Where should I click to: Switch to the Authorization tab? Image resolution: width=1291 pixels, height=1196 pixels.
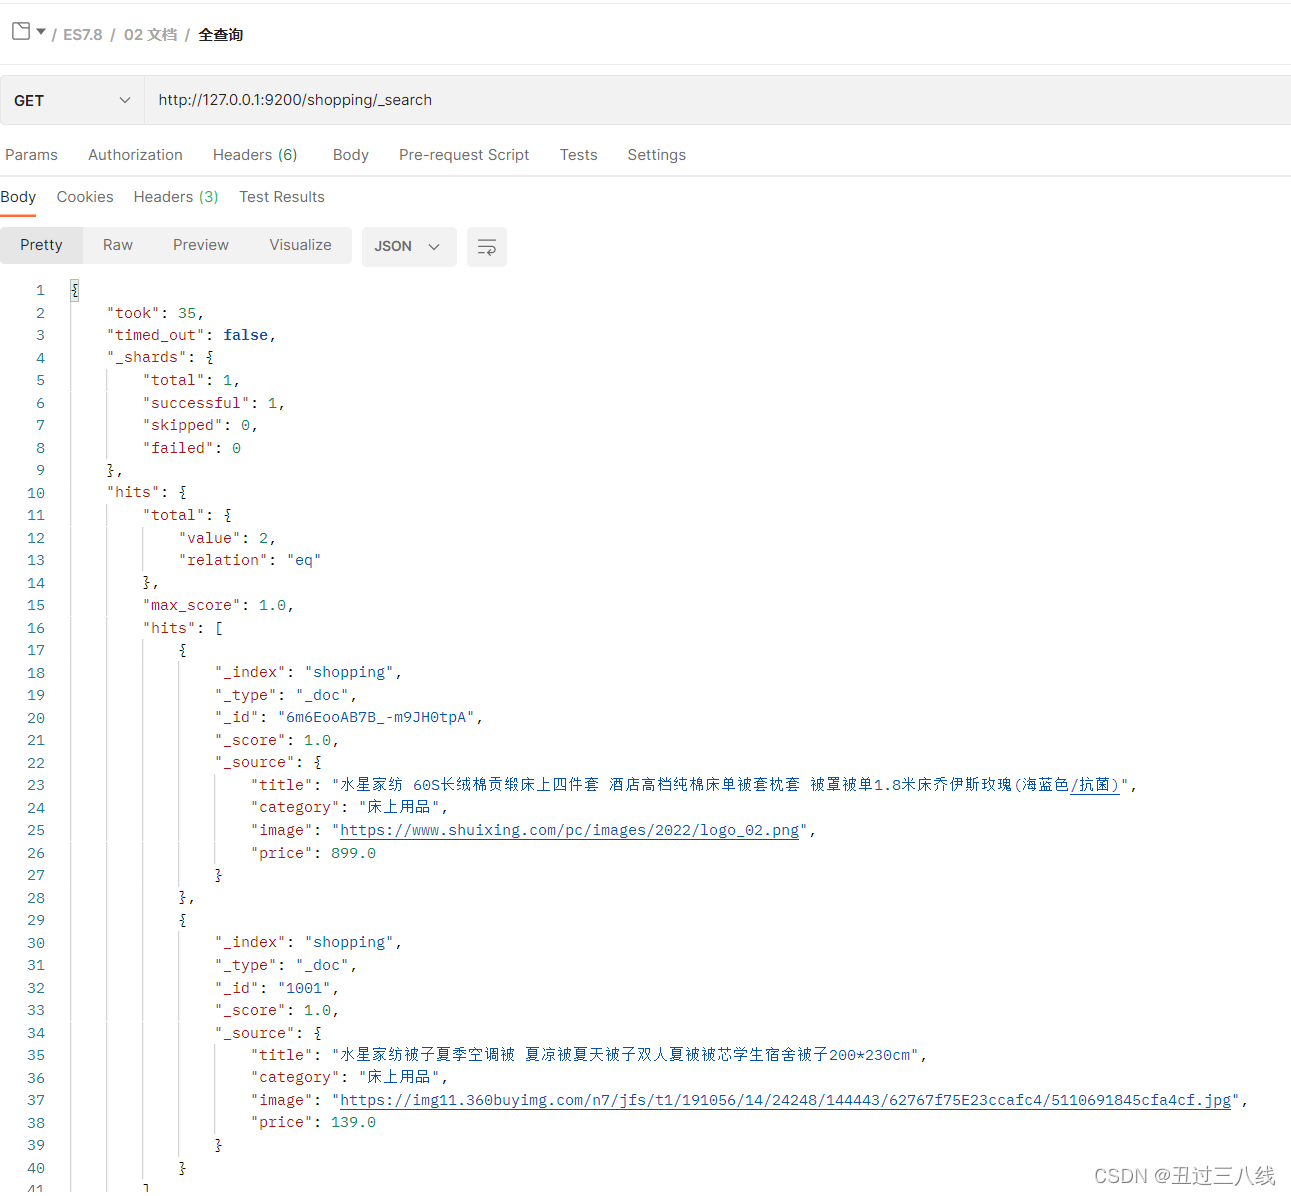(x=135, y=154)
